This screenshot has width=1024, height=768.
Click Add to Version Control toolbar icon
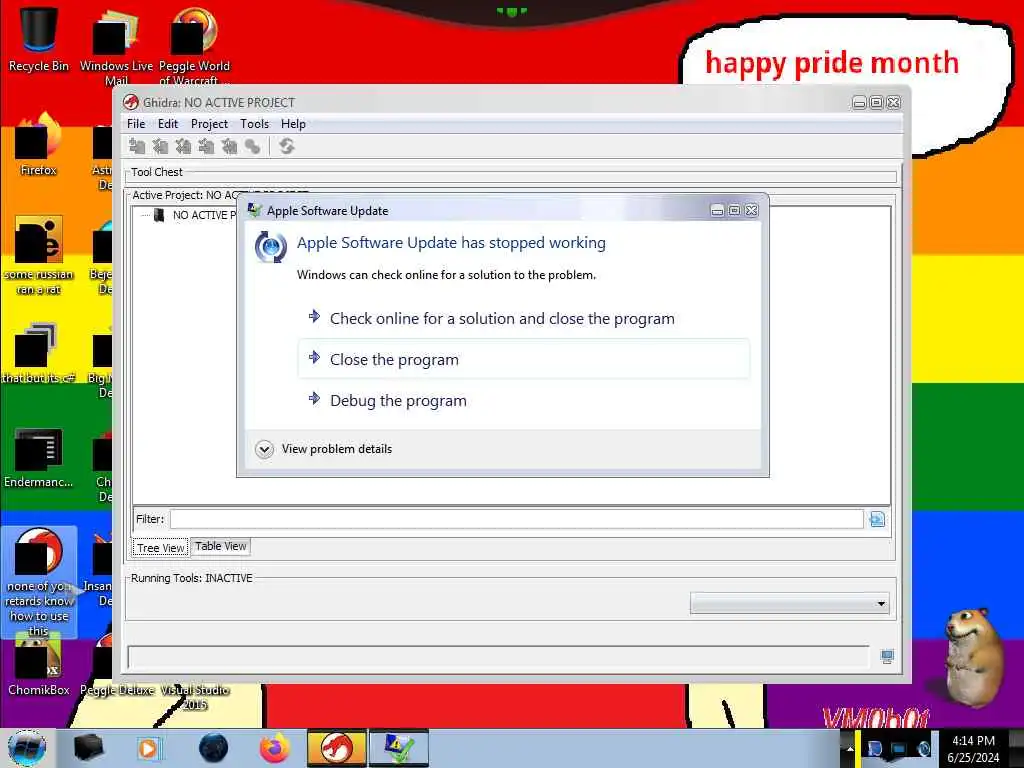(x=136, y=146)
